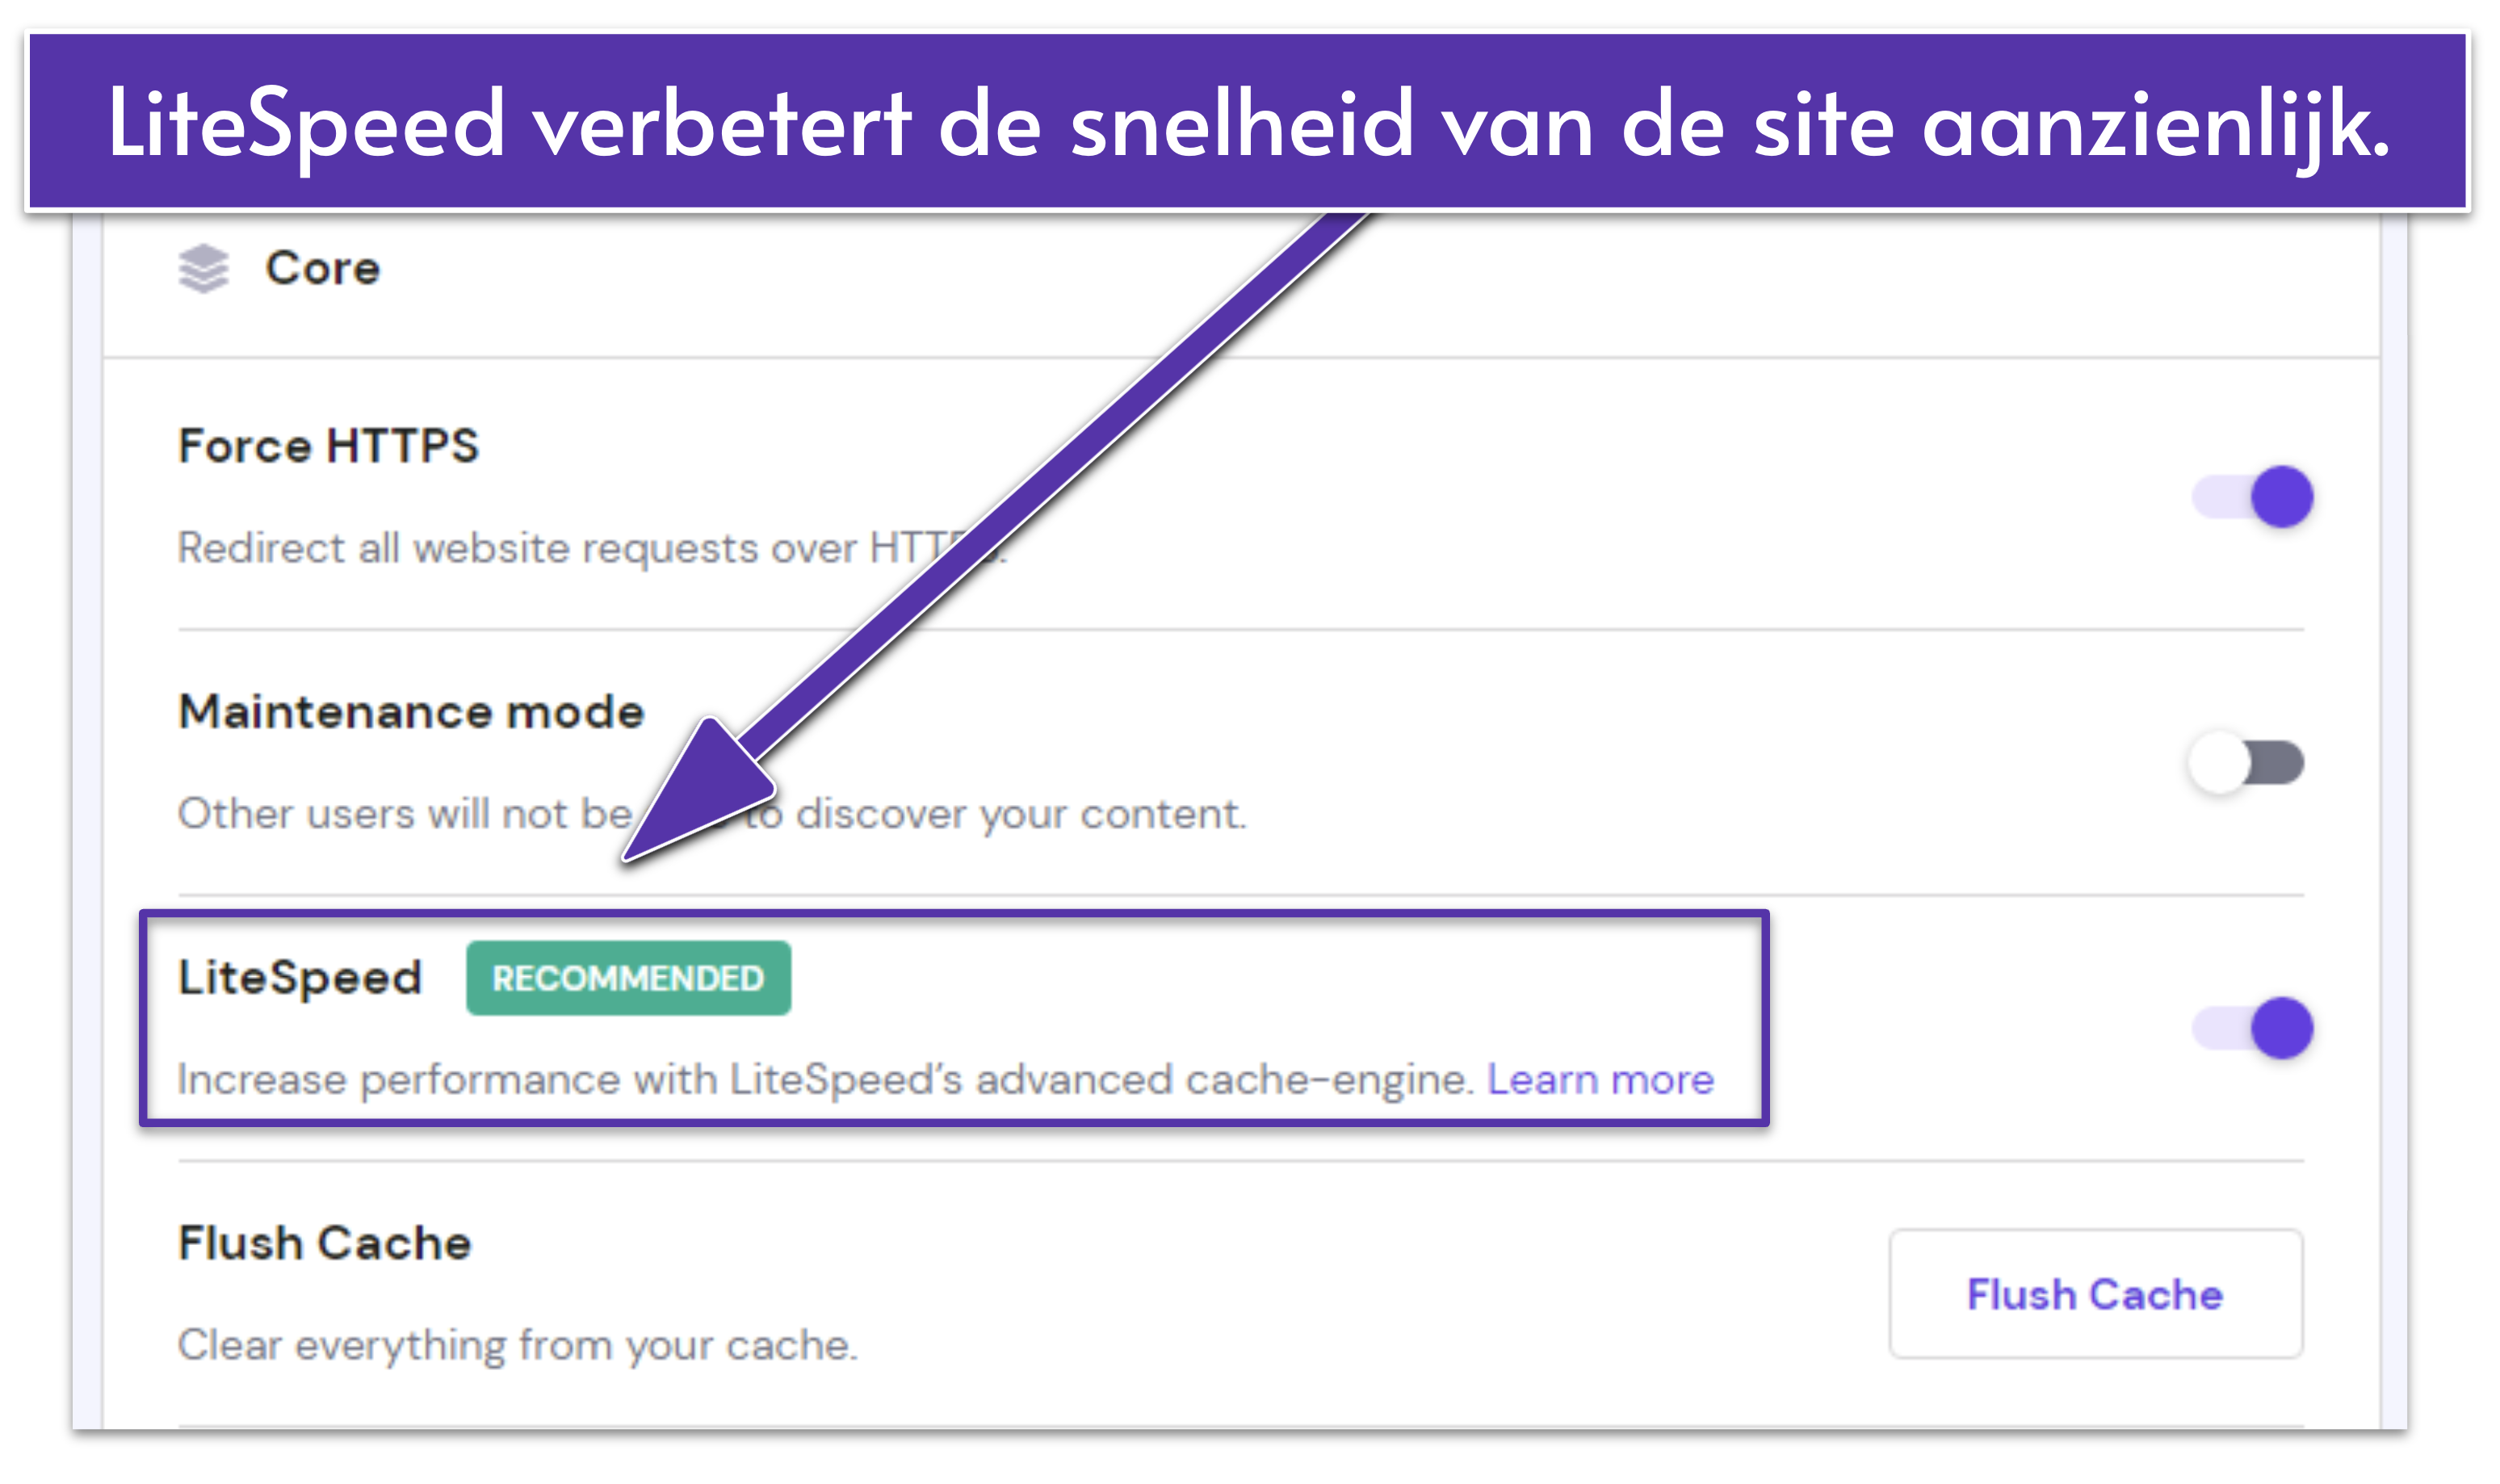Click the LiteSpeed title beside the RECOMMENDED badge
Screen dimensions: 2500x1484
coord(300,978)
